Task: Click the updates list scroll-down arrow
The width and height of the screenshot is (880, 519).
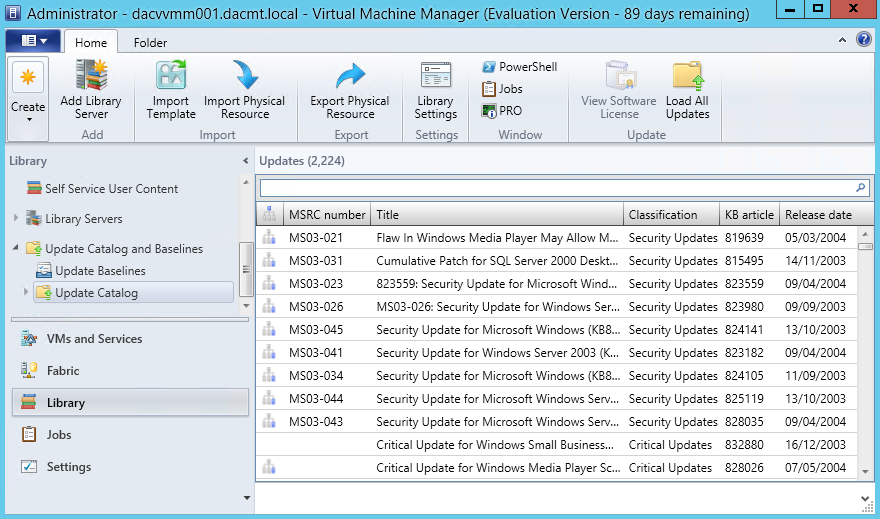Action: click(x=865, y=472)
